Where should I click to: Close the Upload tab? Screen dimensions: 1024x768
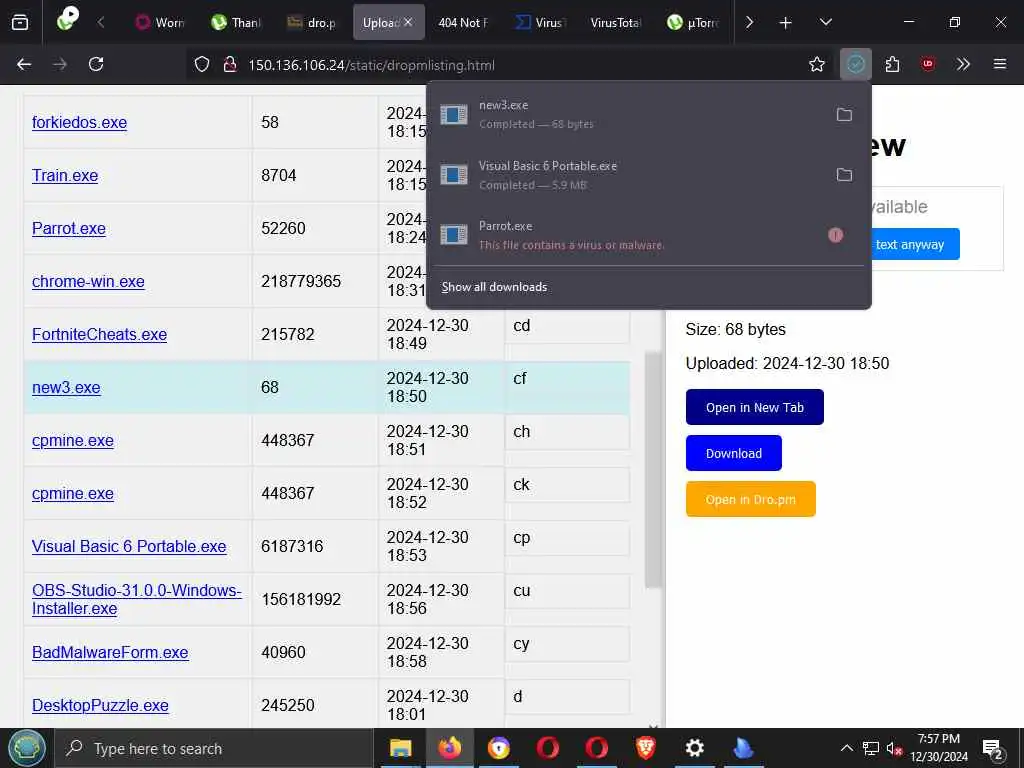click(408, 22)
